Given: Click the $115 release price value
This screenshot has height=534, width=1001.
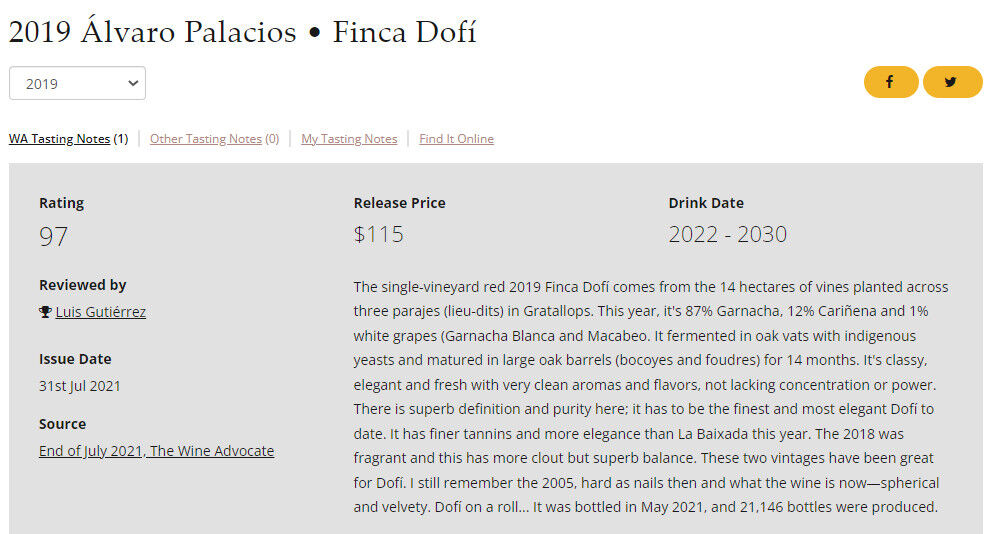Looking at the screenshot, I should coord(379,235).
